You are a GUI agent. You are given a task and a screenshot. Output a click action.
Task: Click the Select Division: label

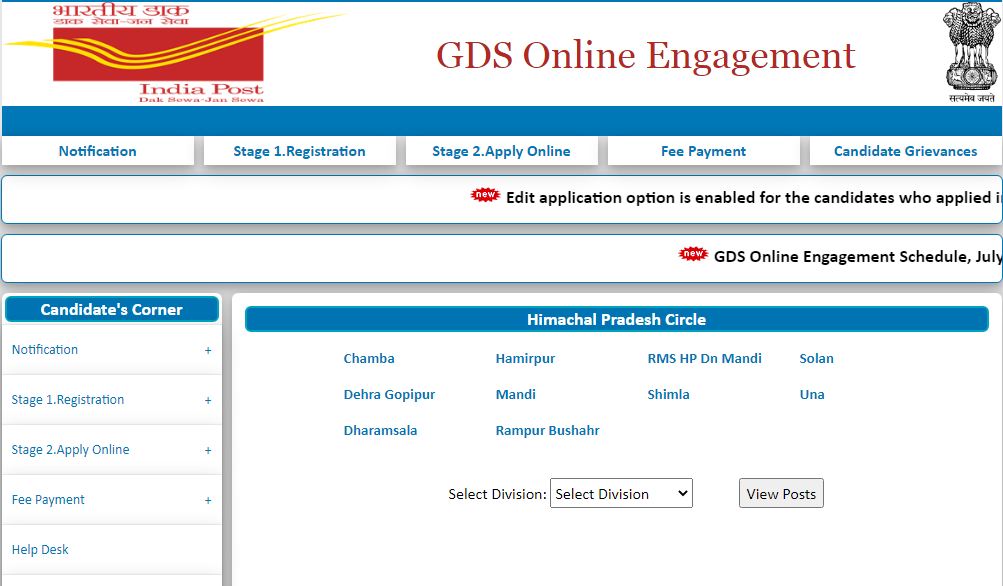point(497,494)
